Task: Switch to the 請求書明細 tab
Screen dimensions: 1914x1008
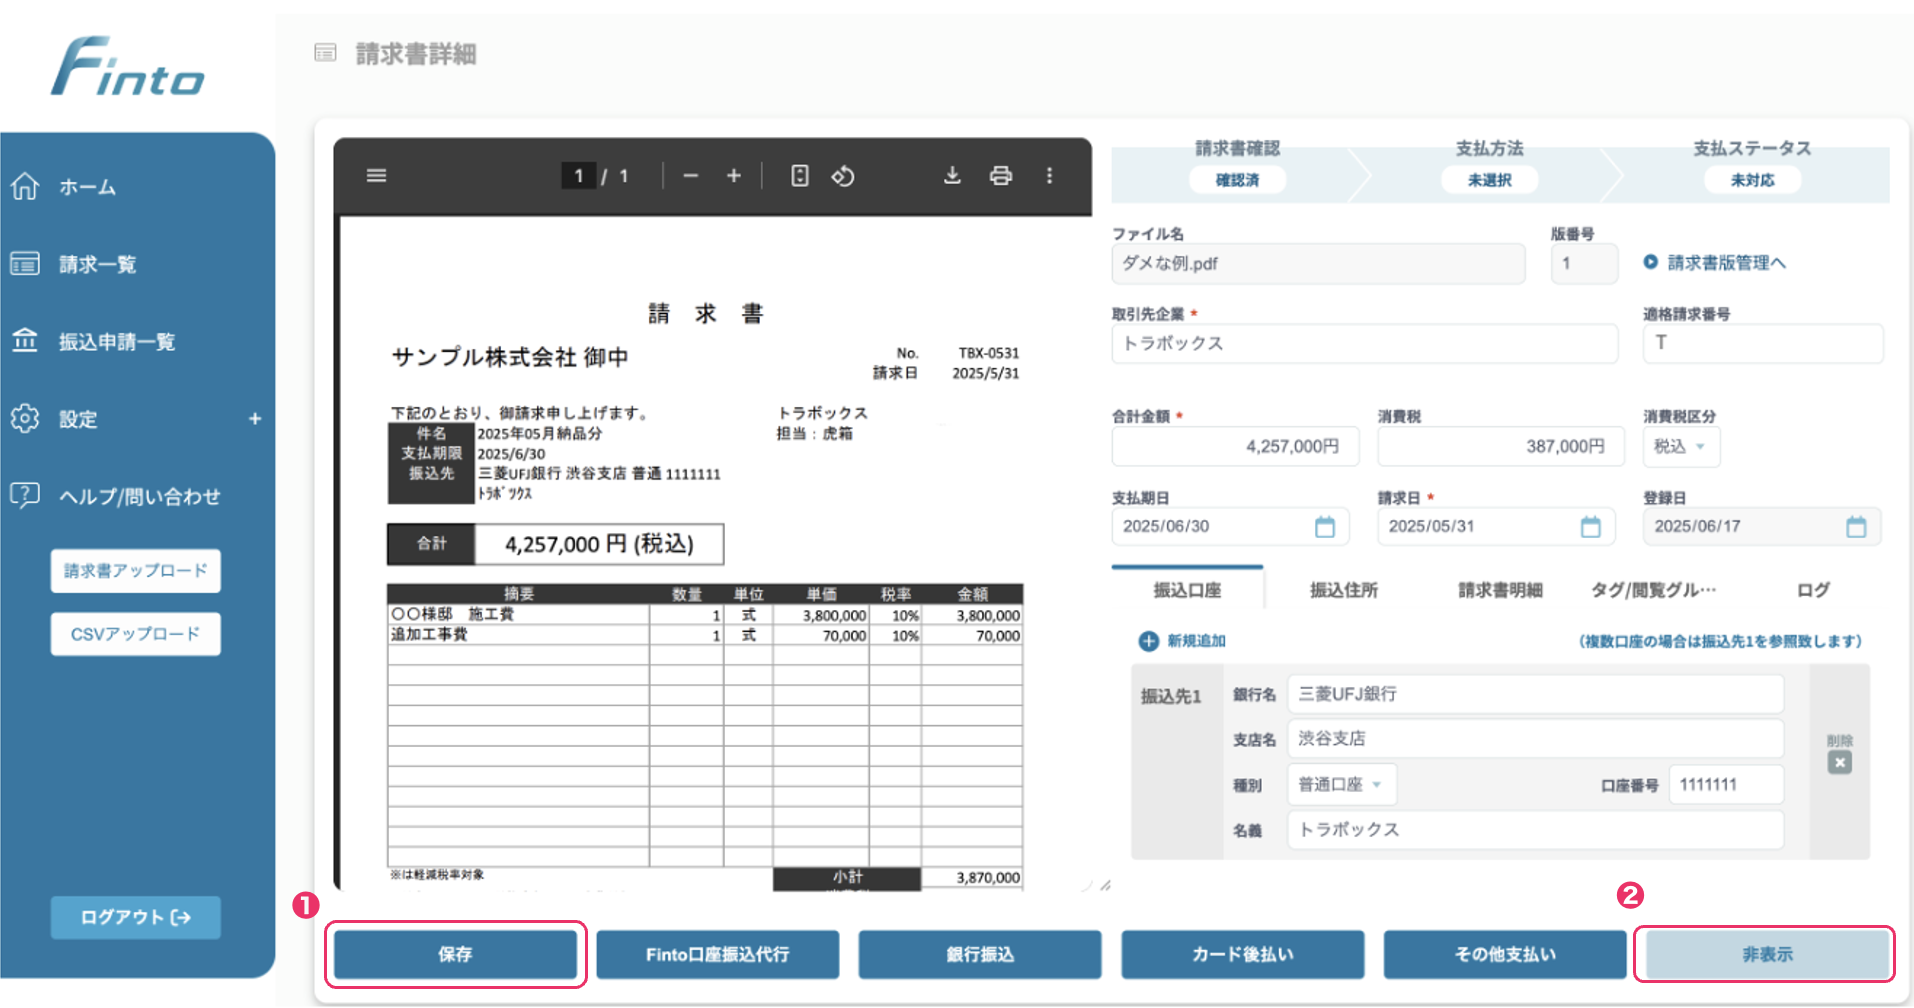Action: [x=1499, y=590]
